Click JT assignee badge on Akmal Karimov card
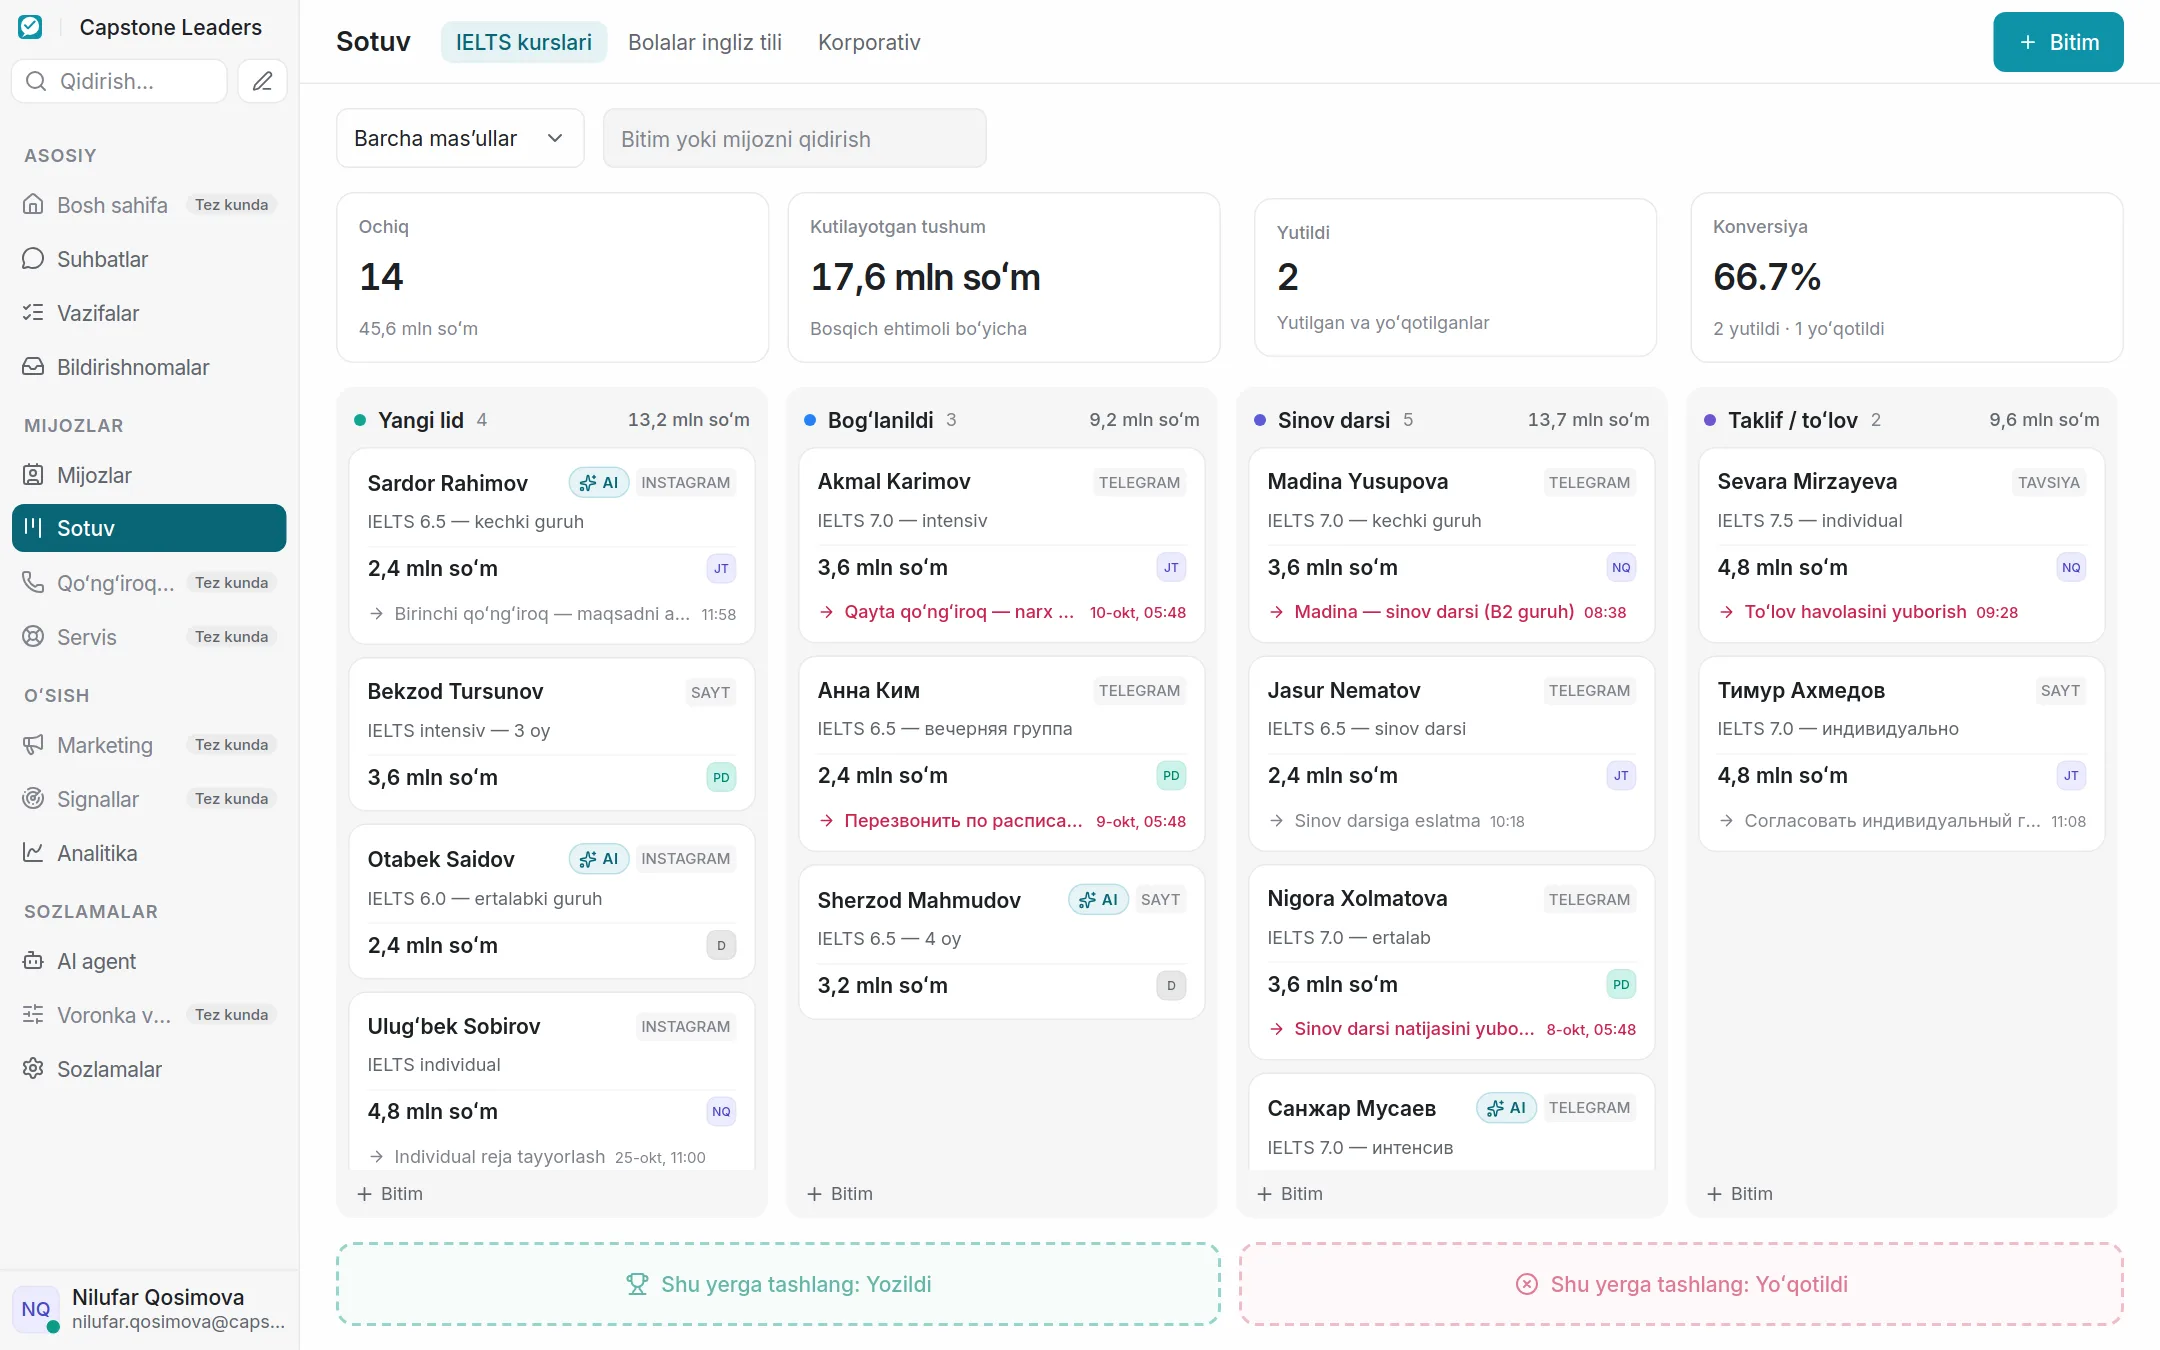2160x1350 pixels. click(1171, 568)
